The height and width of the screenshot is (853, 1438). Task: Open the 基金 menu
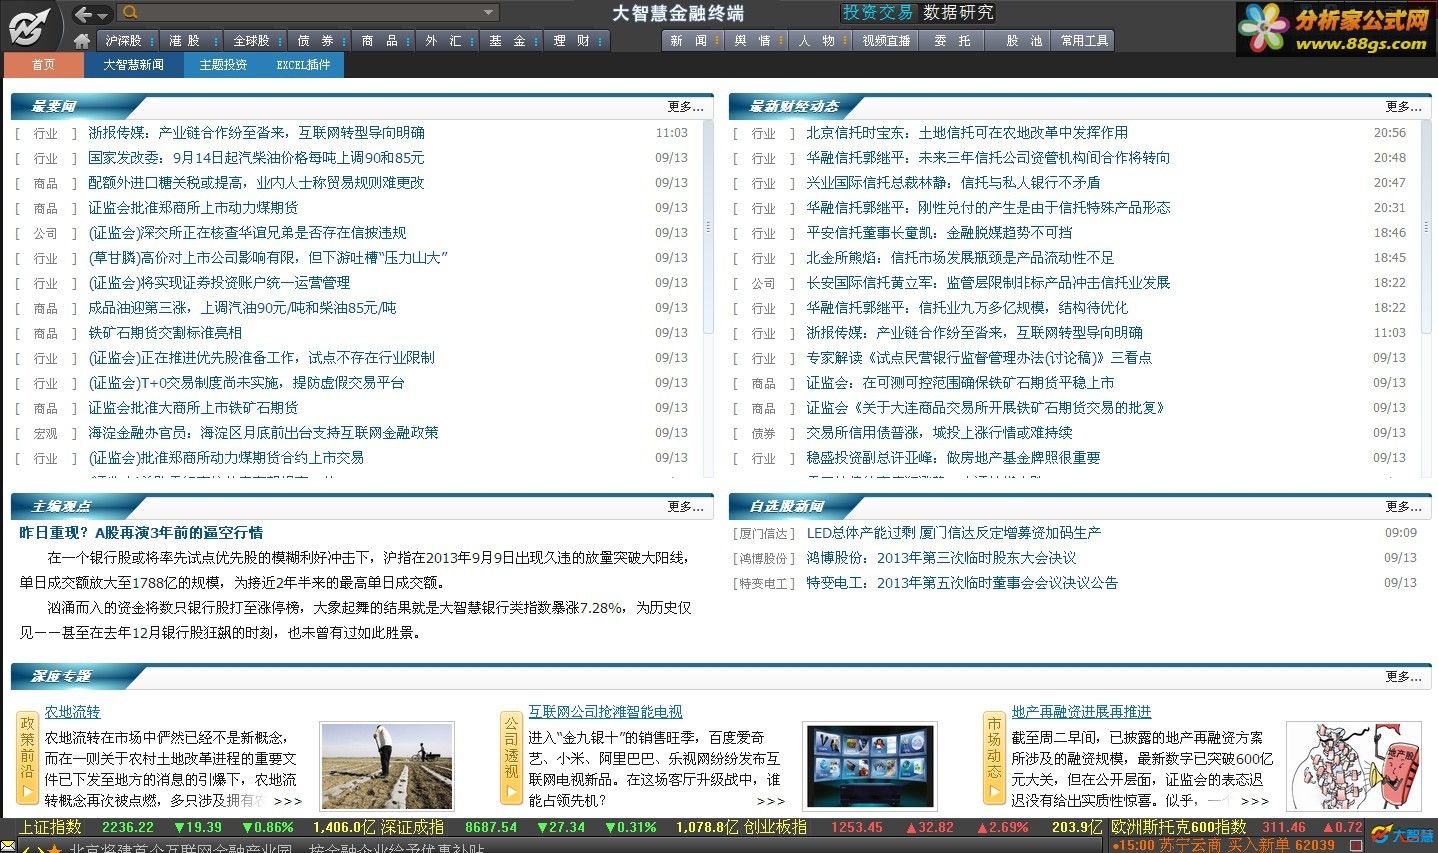click(511, 41)
